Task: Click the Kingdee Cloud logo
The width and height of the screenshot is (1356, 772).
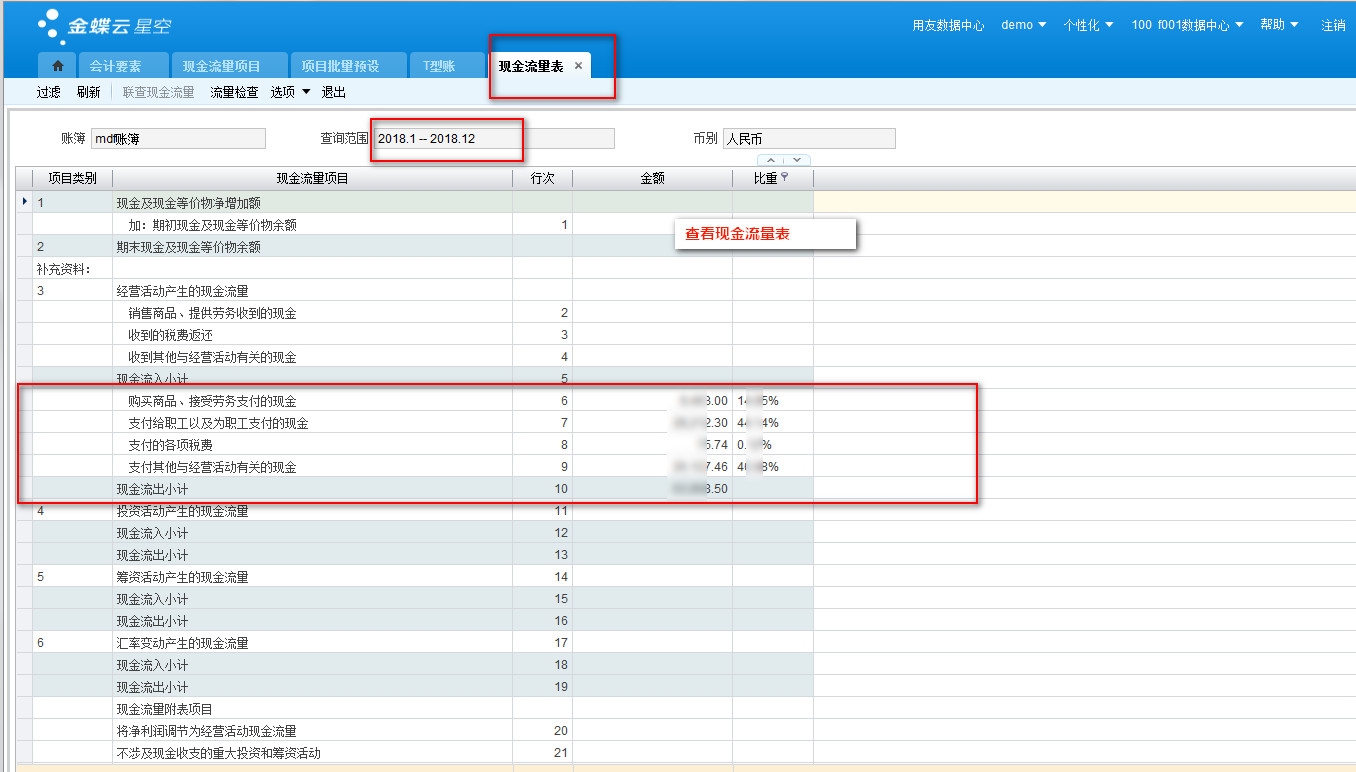Action: (103, 24)
